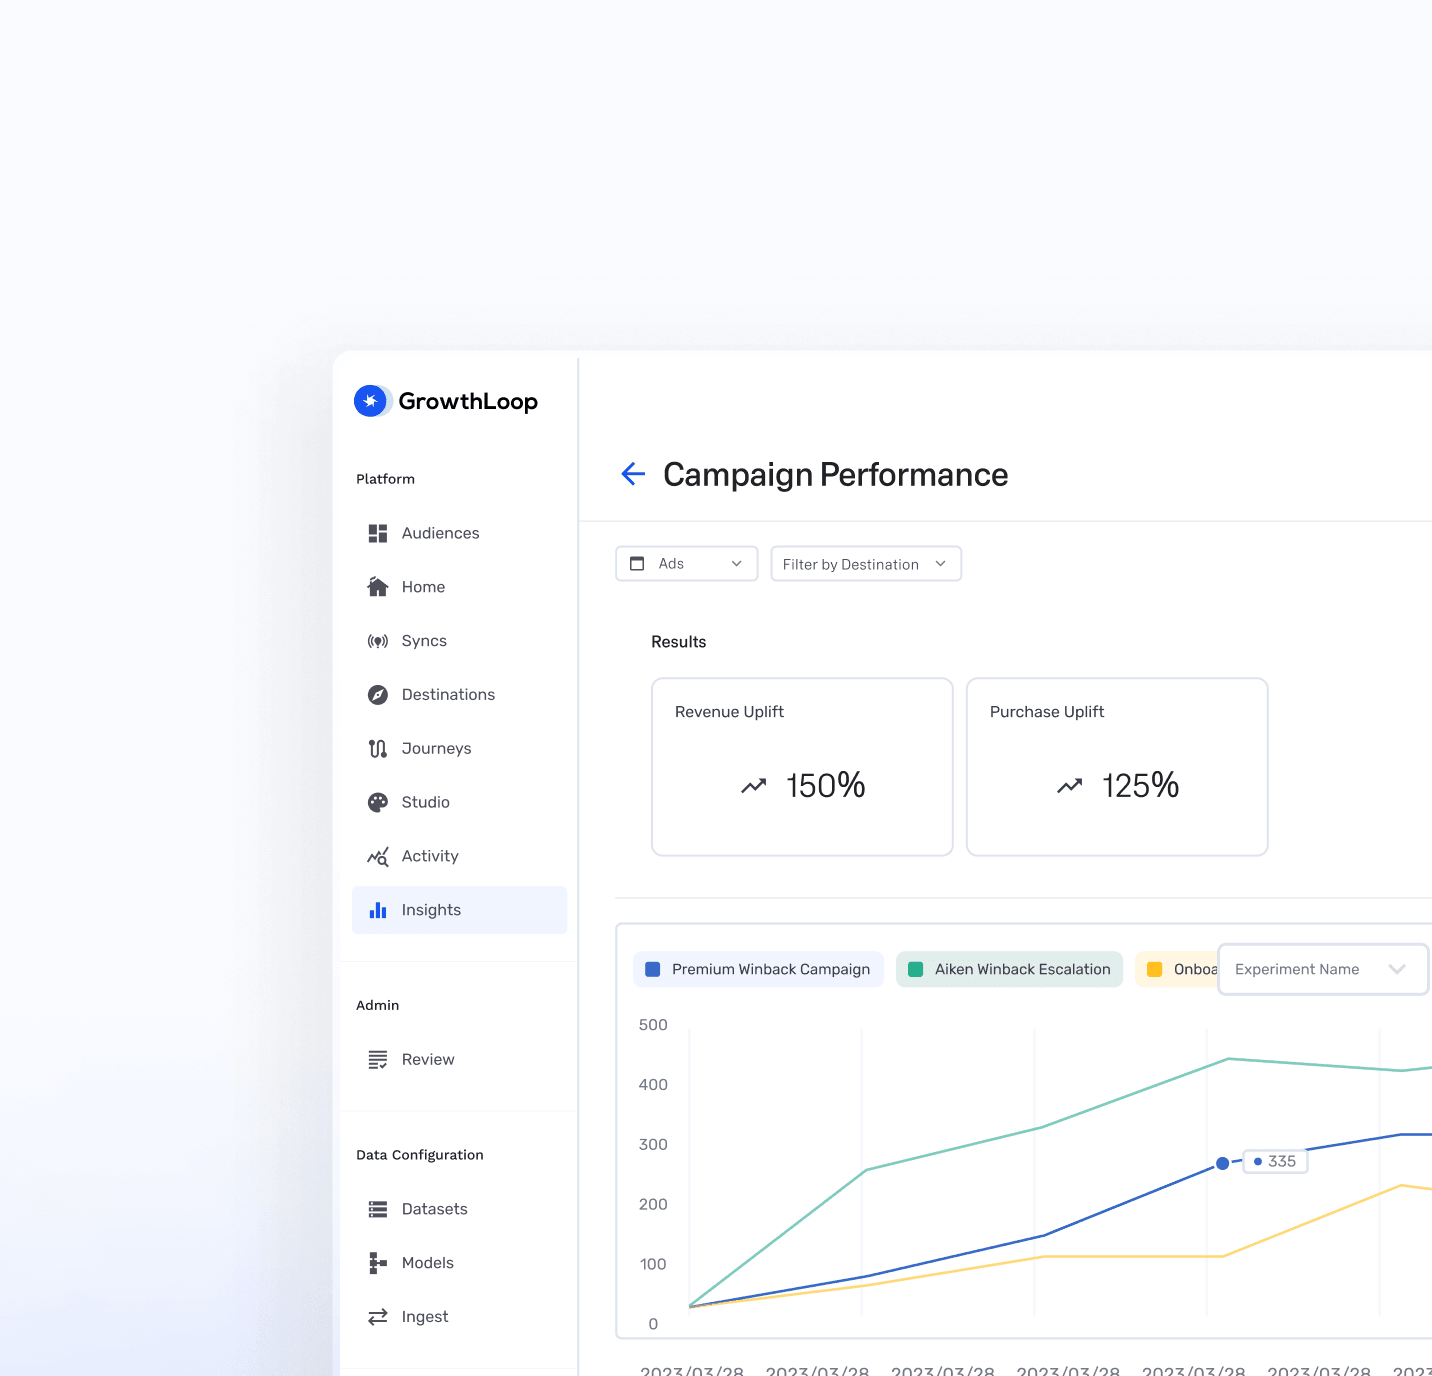Open the Experiment Name dropdown
The image size is (1432, 1376).
click(x=1322, y=969)
